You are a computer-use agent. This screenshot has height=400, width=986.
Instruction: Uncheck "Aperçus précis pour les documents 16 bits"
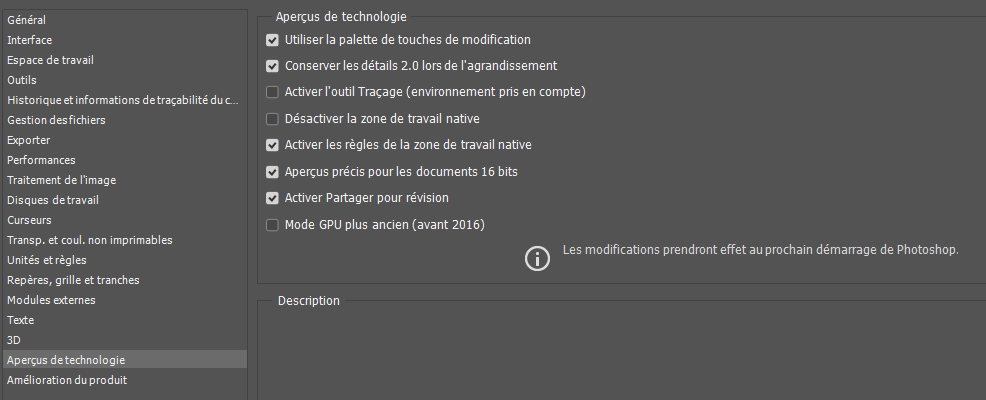coord(273,172)
